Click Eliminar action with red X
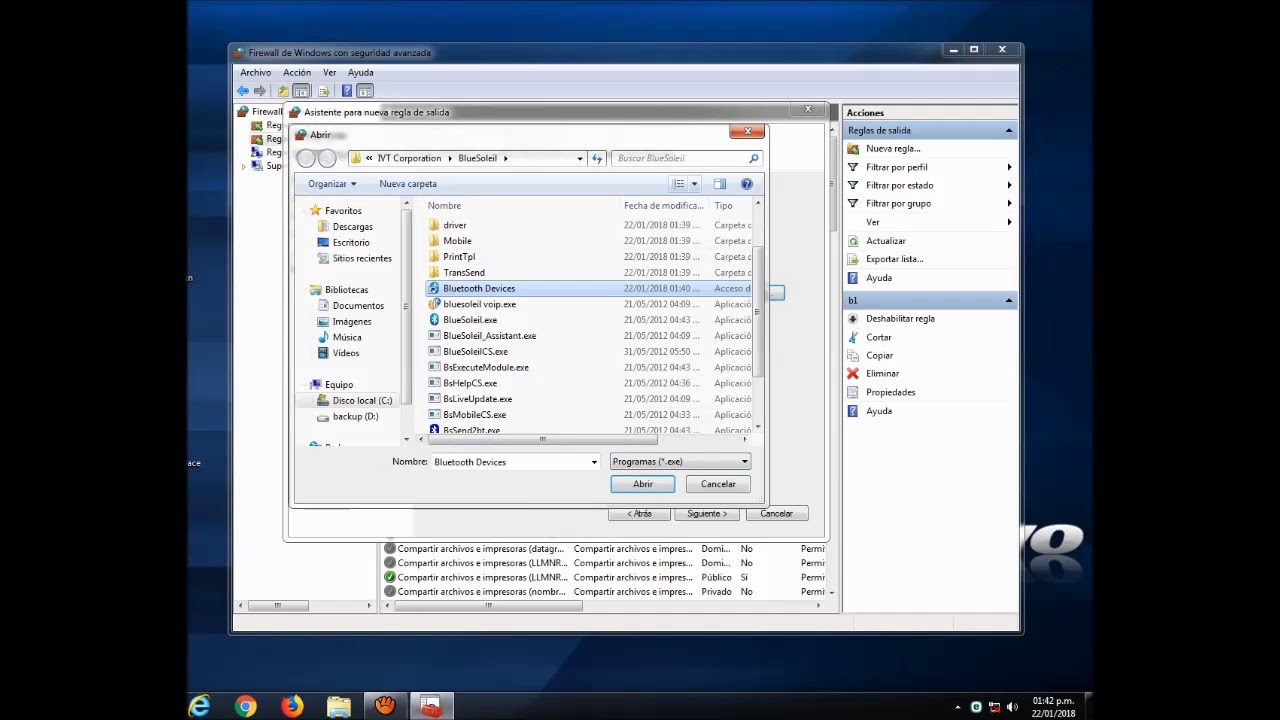 tap(882, 374)
